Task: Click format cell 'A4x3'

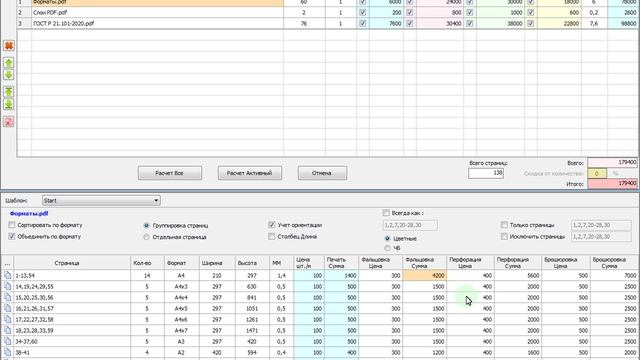Action: click(182, 287)
